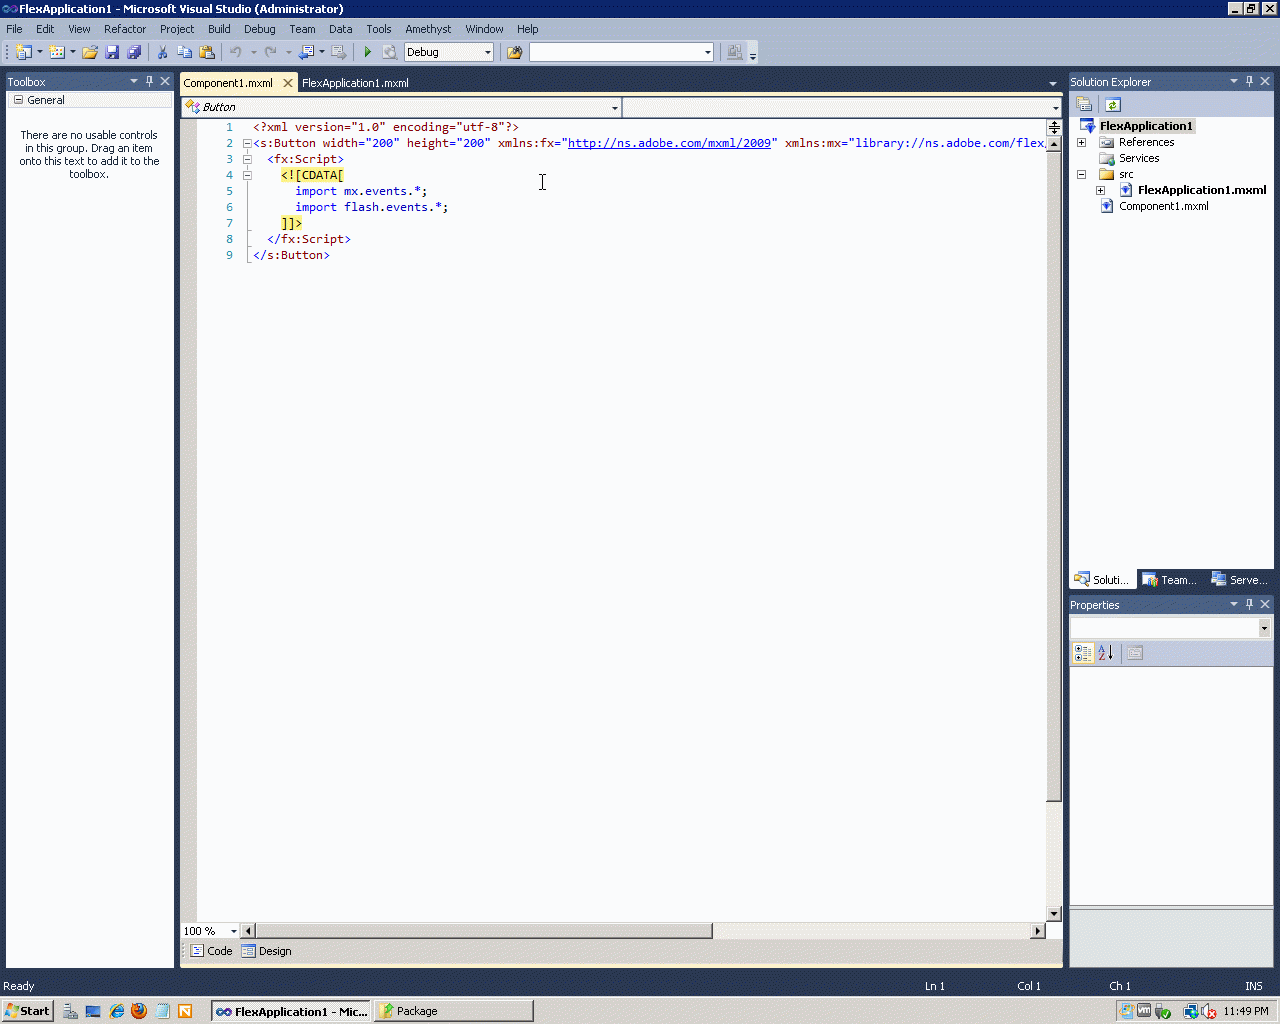
Task: Open the Find combo box dropdown arrow
Action: (707, 52)
